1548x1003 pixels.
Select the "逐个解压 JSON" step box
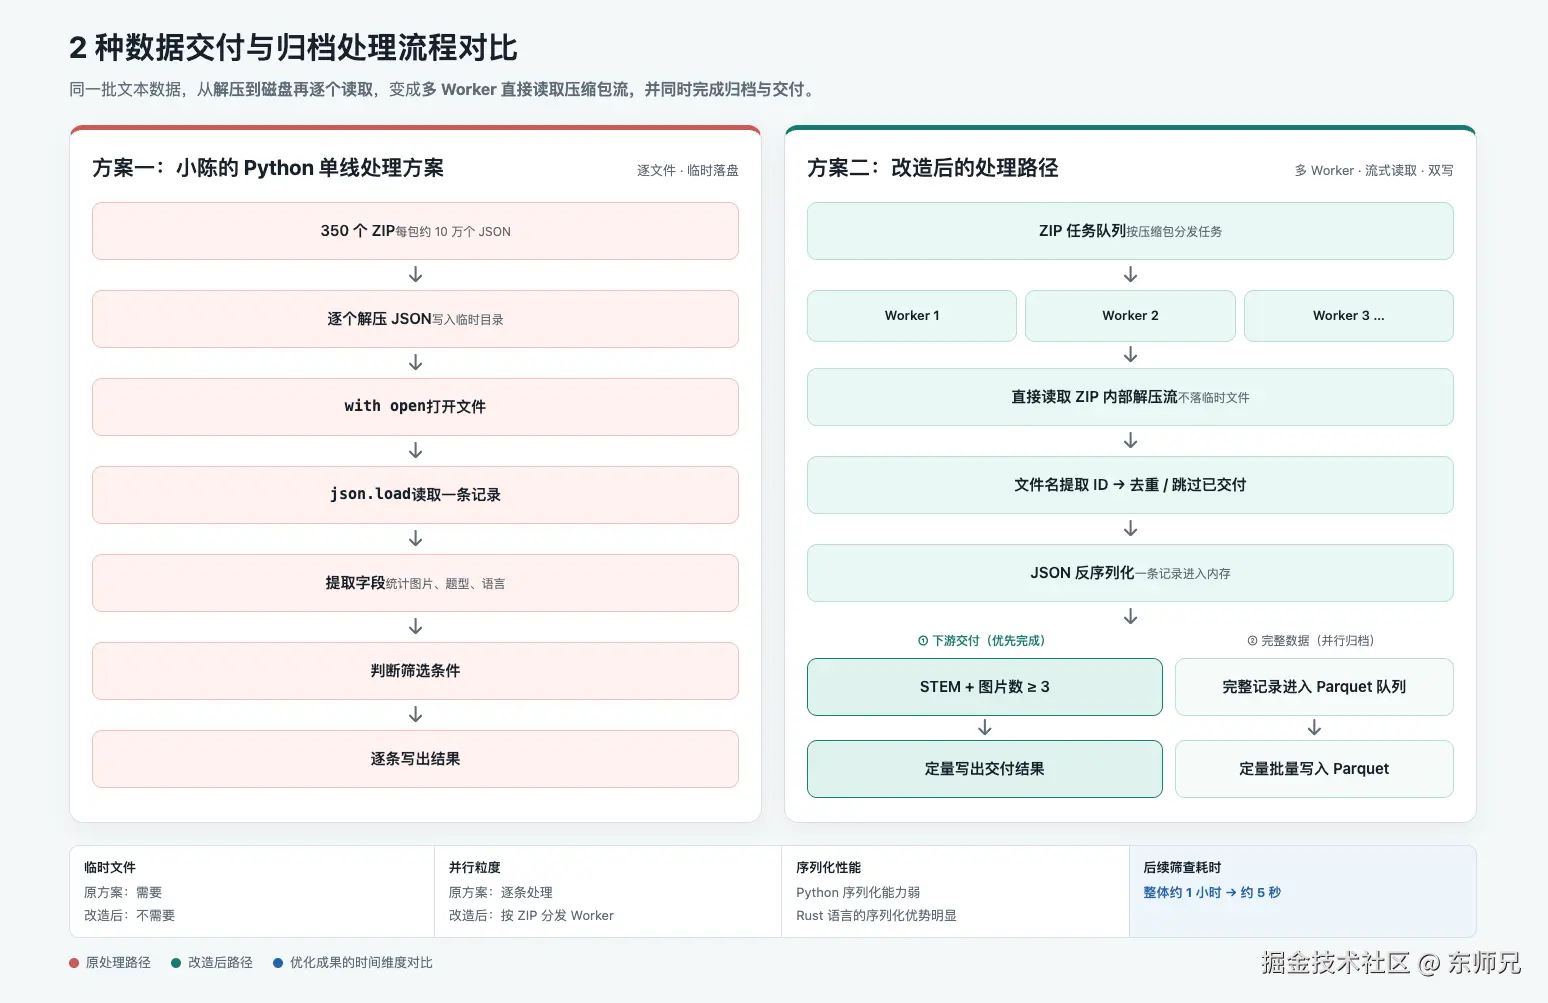click(x=415, y=319)
